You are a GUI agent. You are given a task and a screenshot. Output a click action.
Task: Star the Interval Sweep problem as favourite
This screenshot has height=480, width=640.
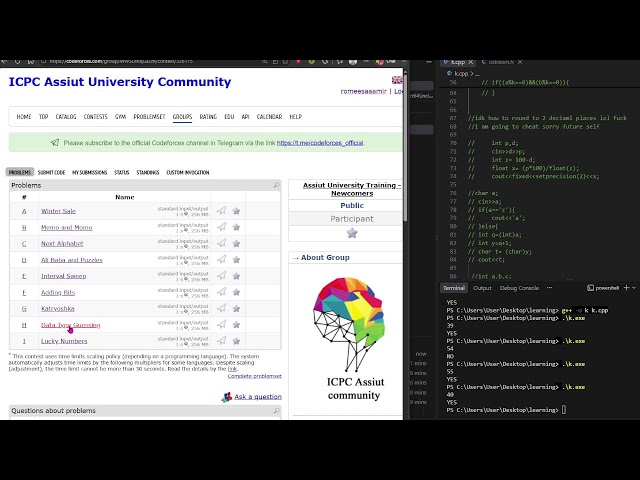coord(236,276)
